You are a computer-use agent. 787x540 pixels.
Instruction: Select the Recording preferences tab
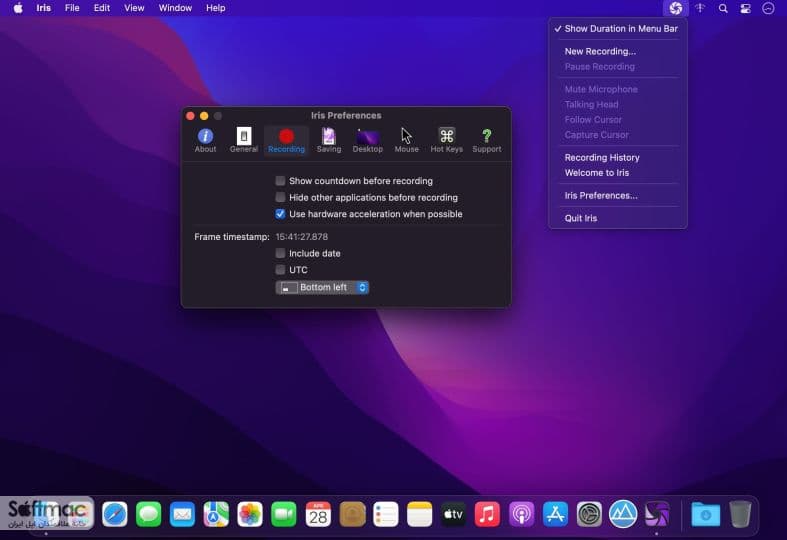[x=286, y=140]
